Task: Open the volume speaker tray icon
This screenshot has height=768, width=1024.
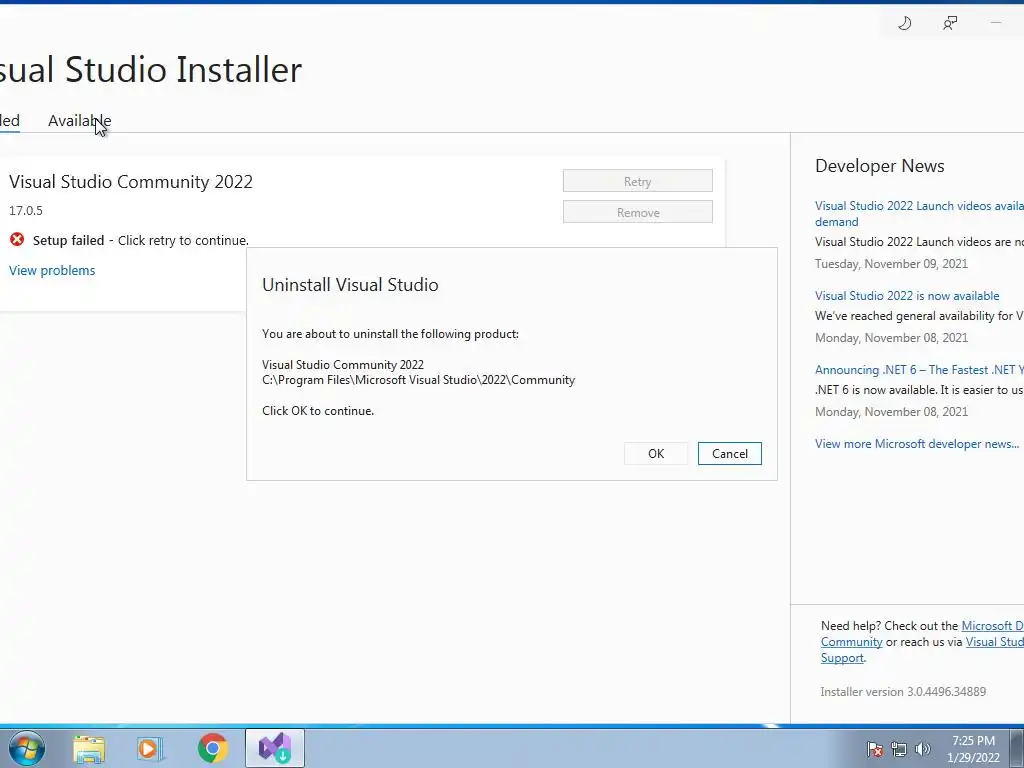Action: (x=923, y=749)
